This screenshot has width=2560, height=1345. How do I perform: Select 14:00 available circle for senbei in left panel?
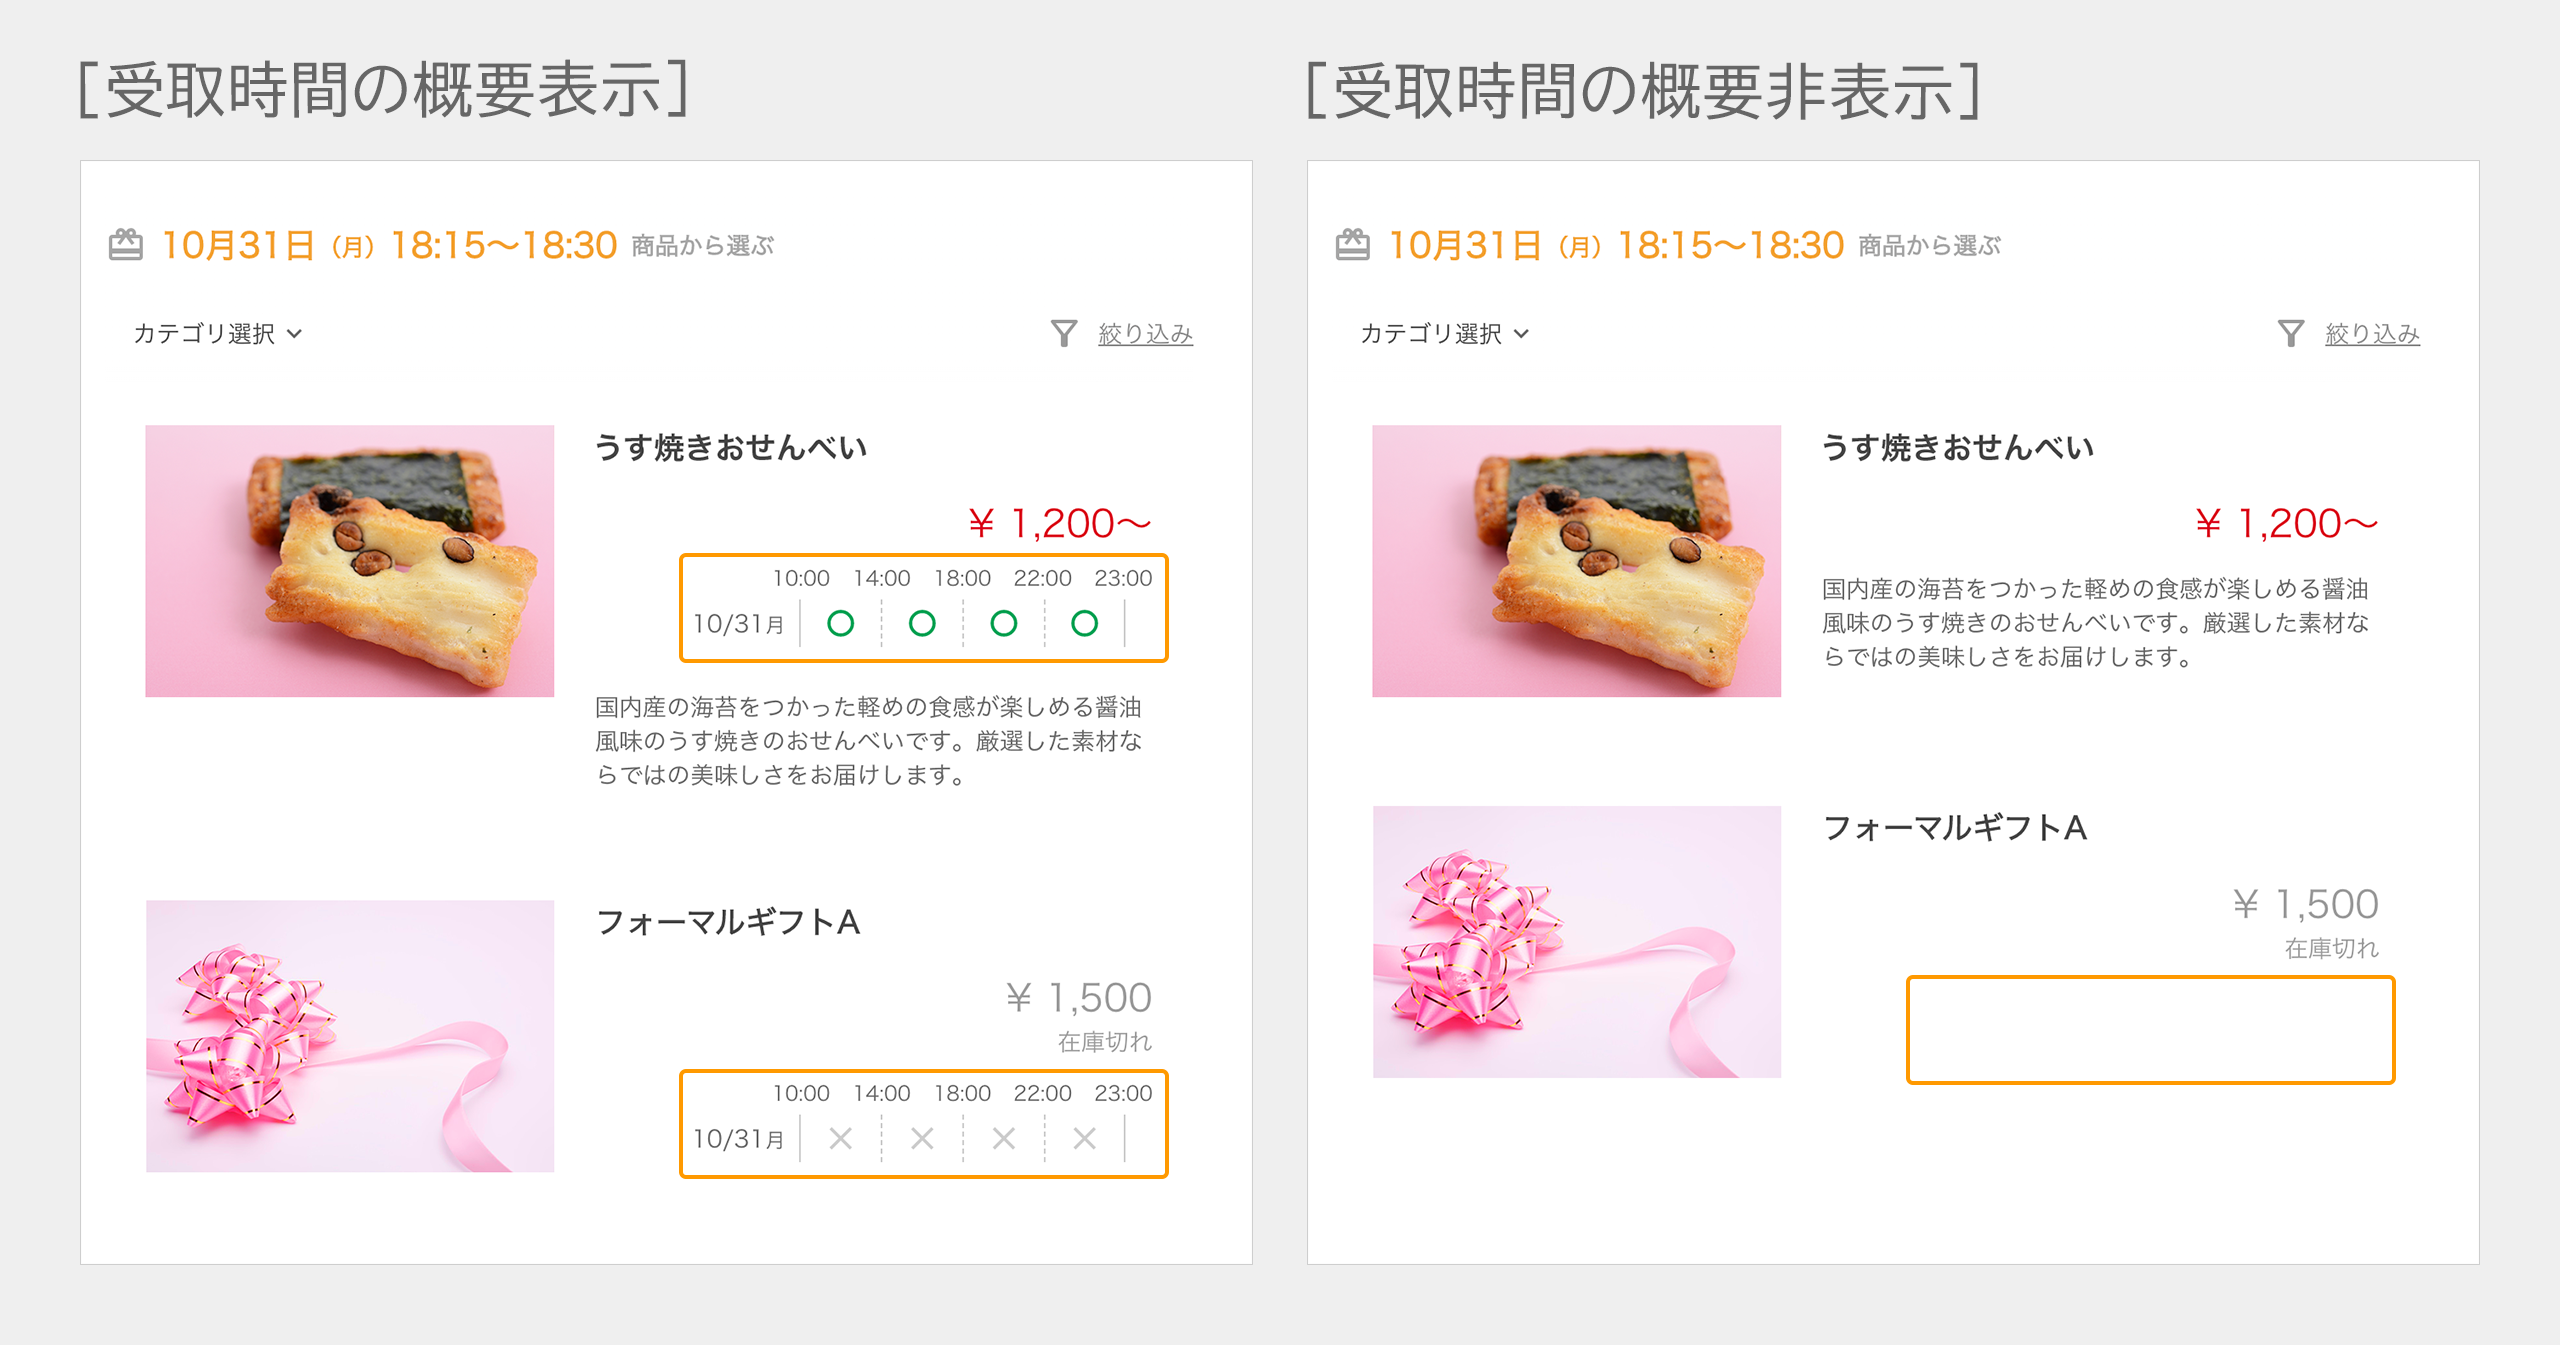[x=922, y=624]
